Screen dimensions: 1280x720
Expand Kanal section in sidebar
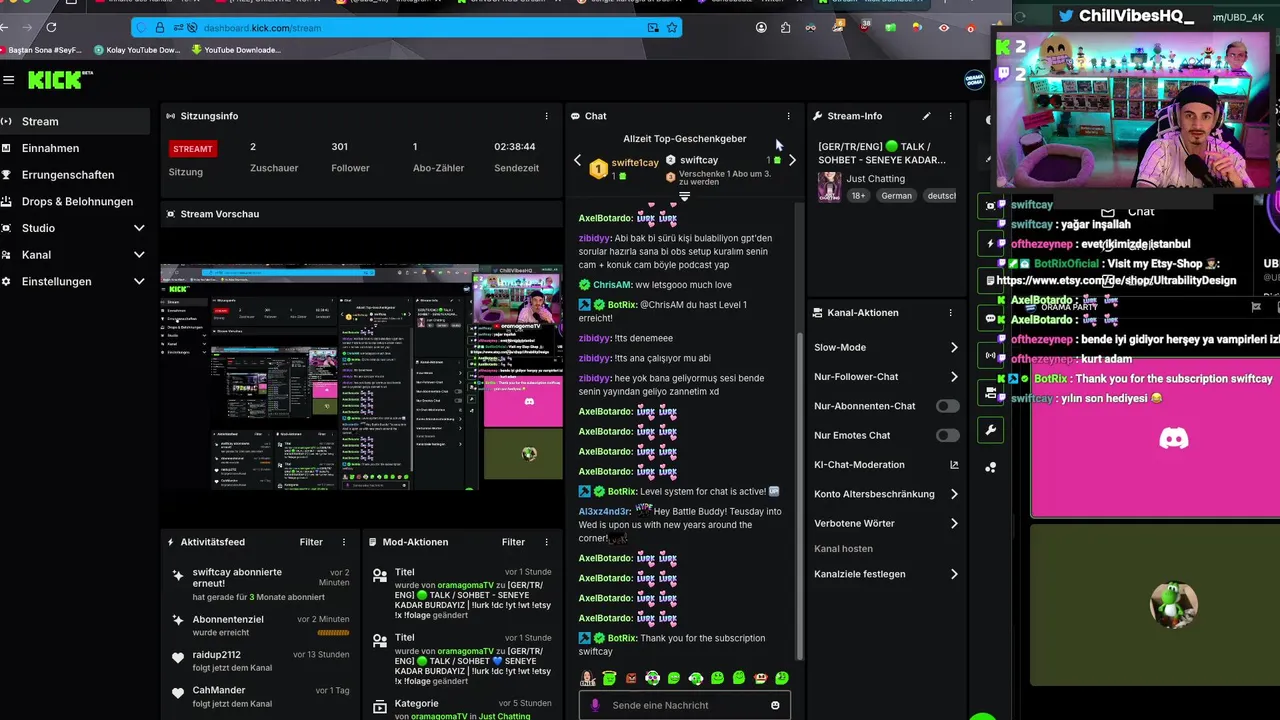tap(139, 255)
